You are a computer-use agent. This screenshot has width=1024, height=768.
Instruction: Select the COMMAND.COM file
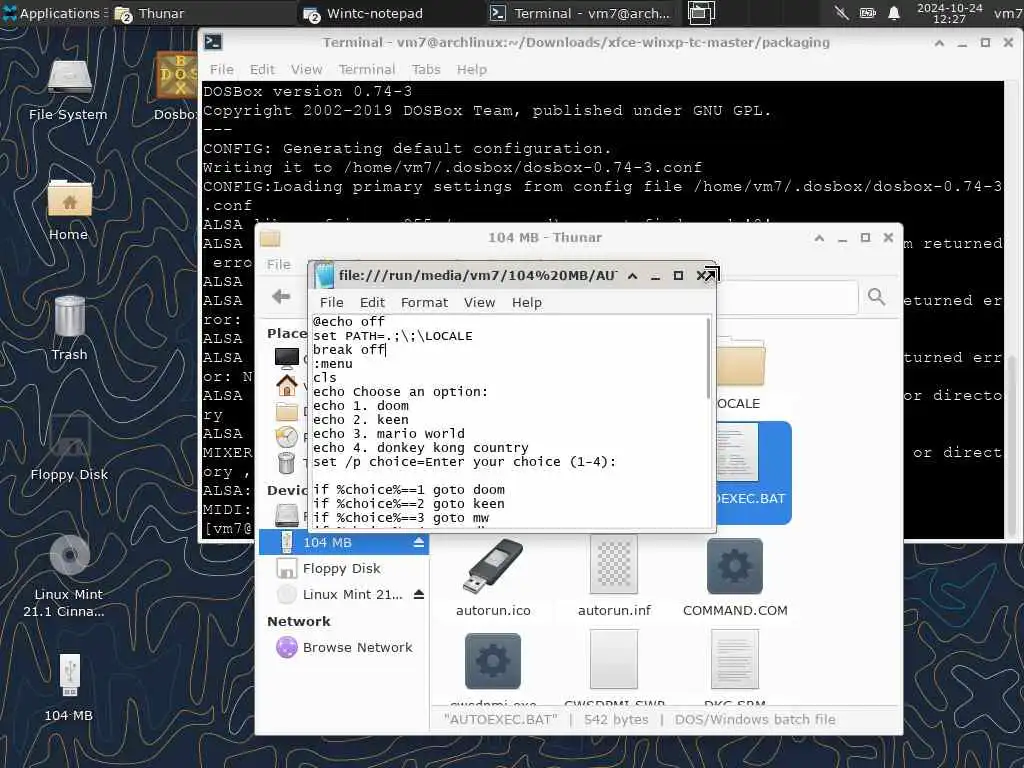[735, 578]
